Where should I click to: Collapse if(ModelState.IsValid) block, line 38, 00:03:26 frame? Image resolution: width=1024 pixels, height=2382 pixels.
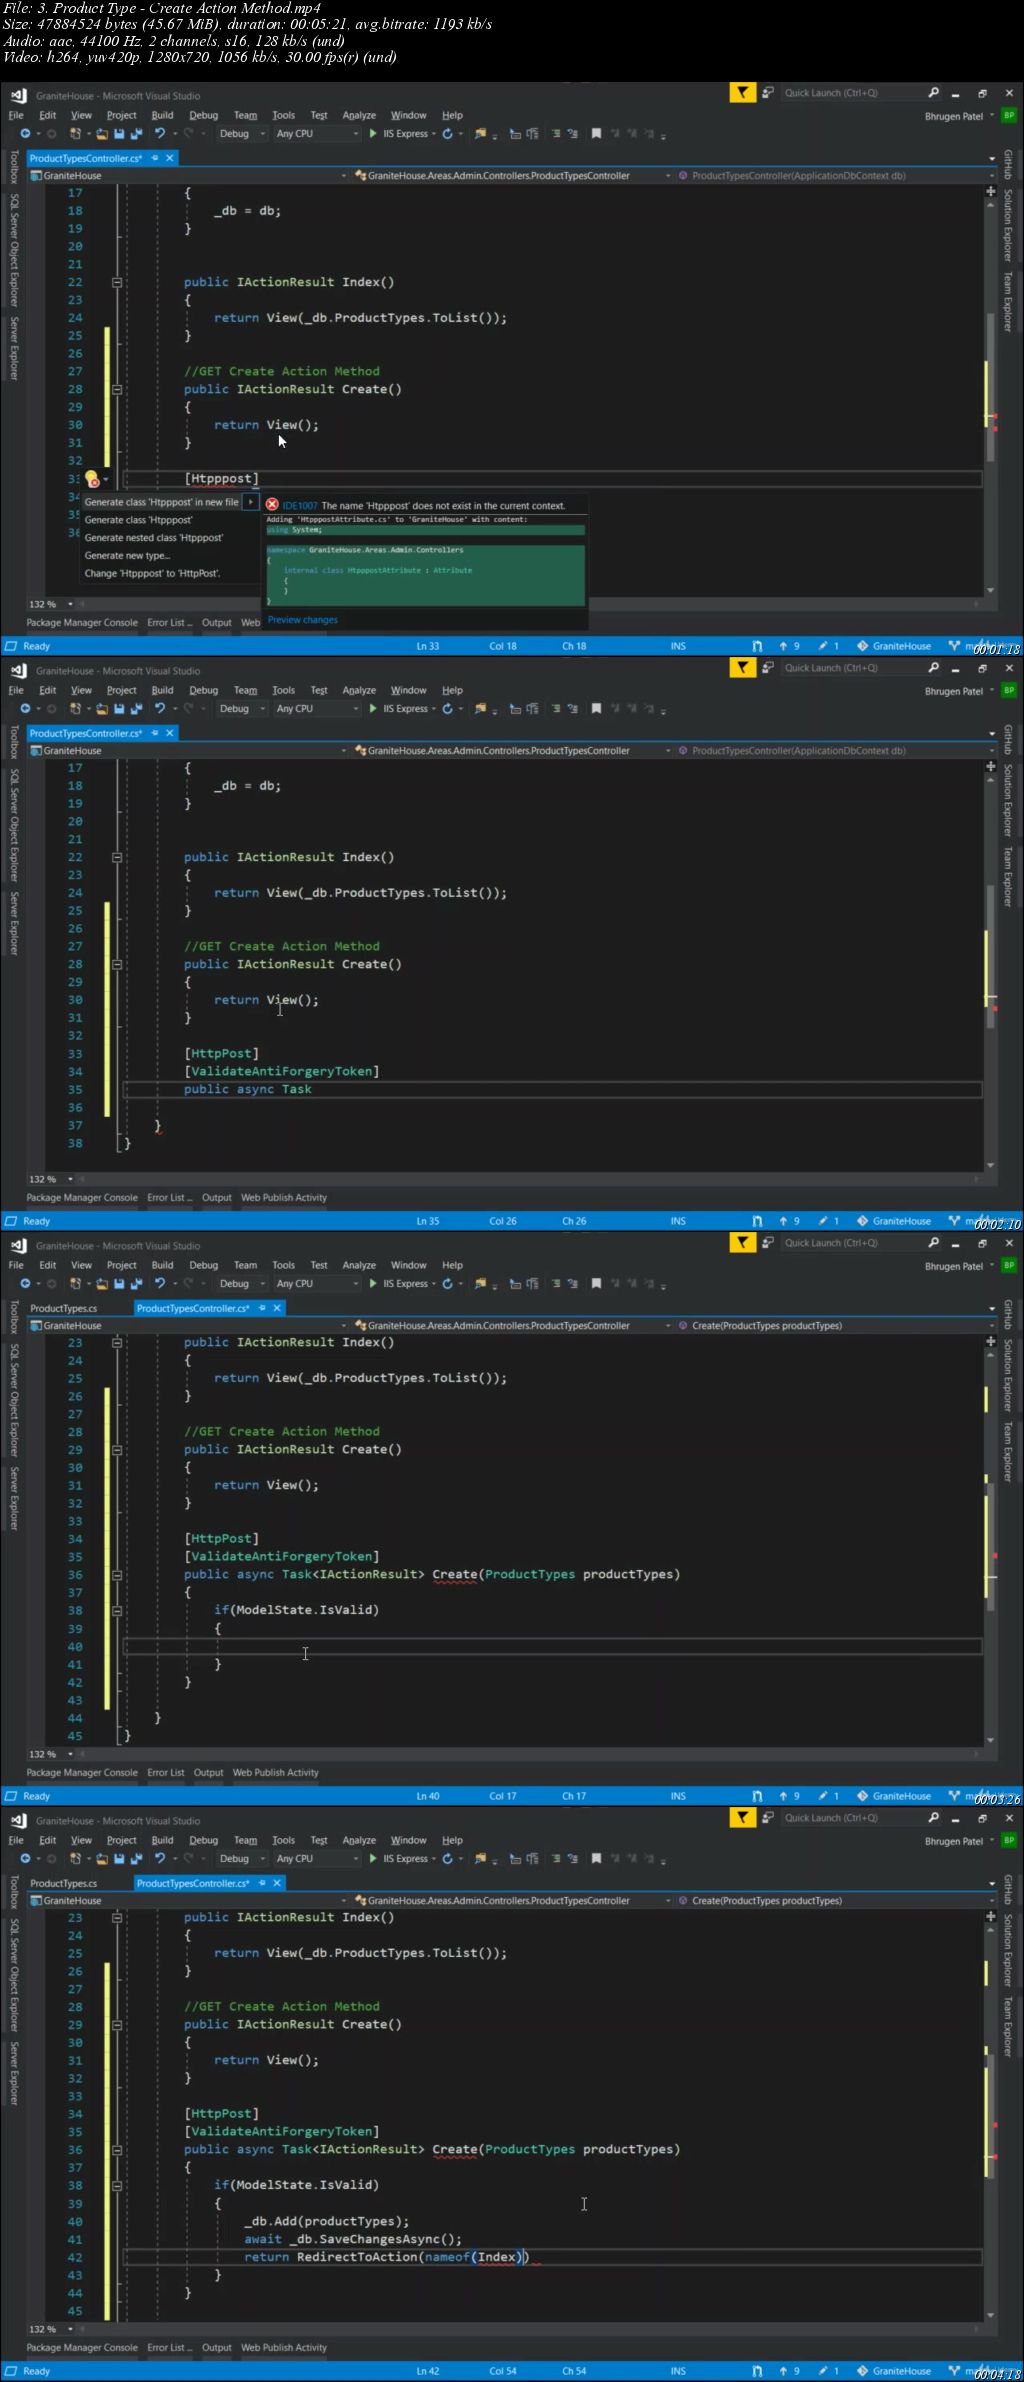(117, 1610)
